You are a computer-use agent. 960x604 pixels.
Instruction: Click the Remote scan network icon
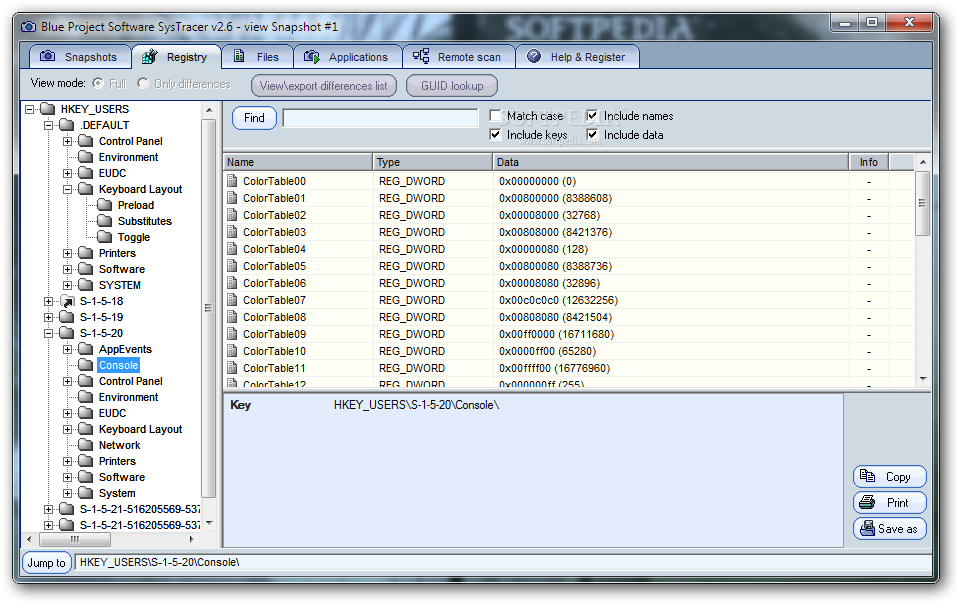[421, 56]
